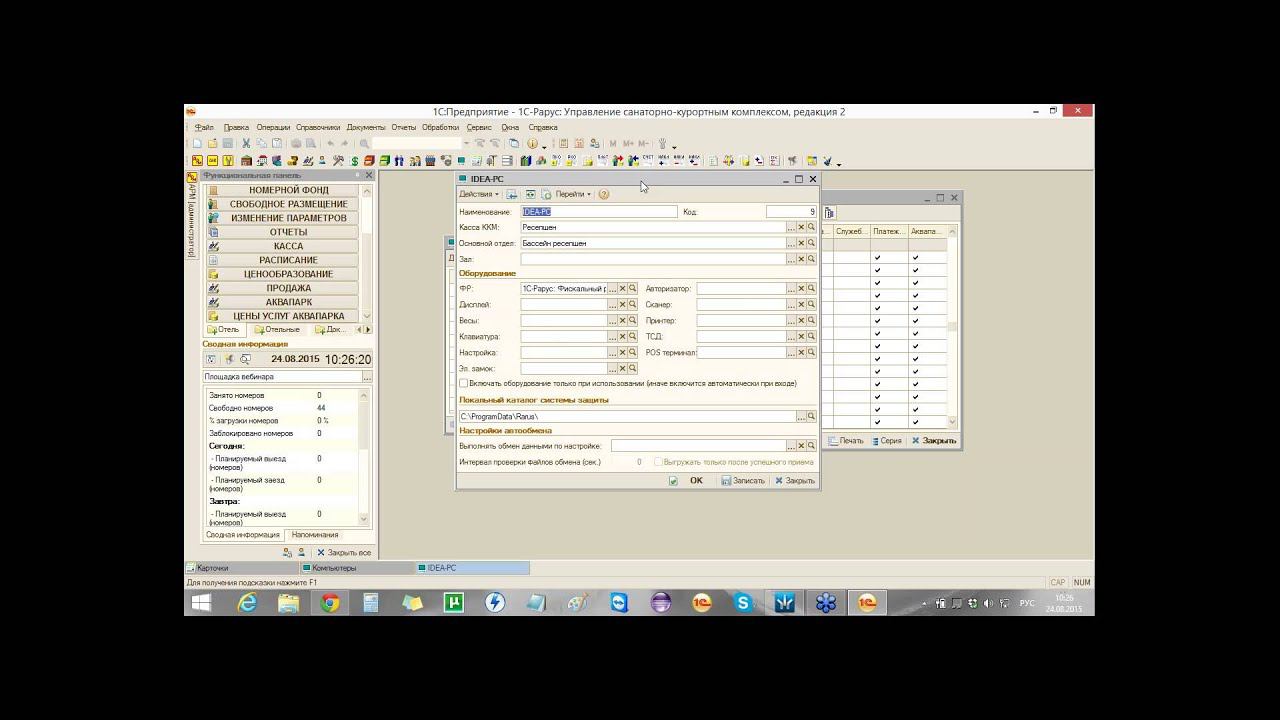This screenshot has width=1280, height=720.
Task: Toggle first checkmark in Аквапа column
Action: [x=915, y=258]
